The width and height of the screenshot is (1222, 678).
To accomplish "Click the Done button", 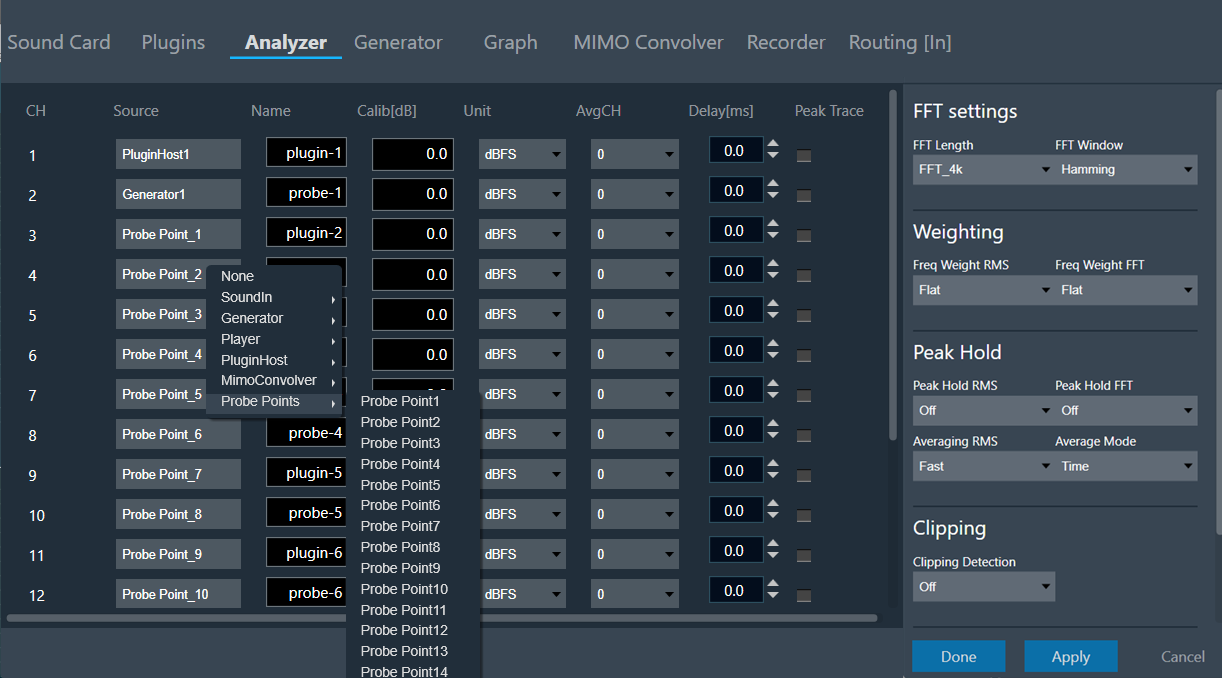I will [x=959, y=657].
